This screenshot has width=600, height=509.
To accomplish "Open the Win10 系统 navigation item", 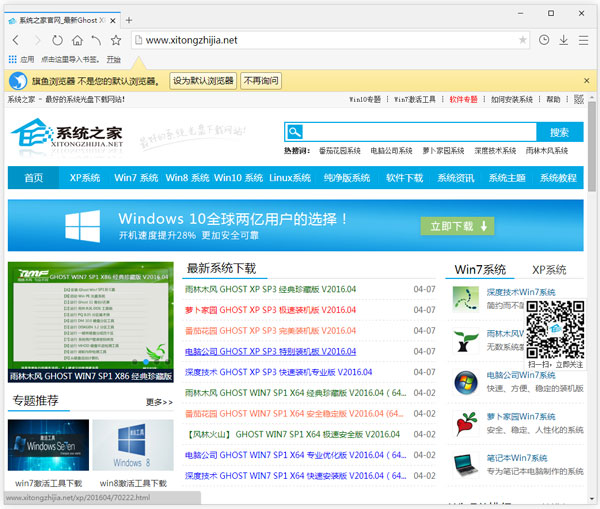I will (x=238, y=178).
